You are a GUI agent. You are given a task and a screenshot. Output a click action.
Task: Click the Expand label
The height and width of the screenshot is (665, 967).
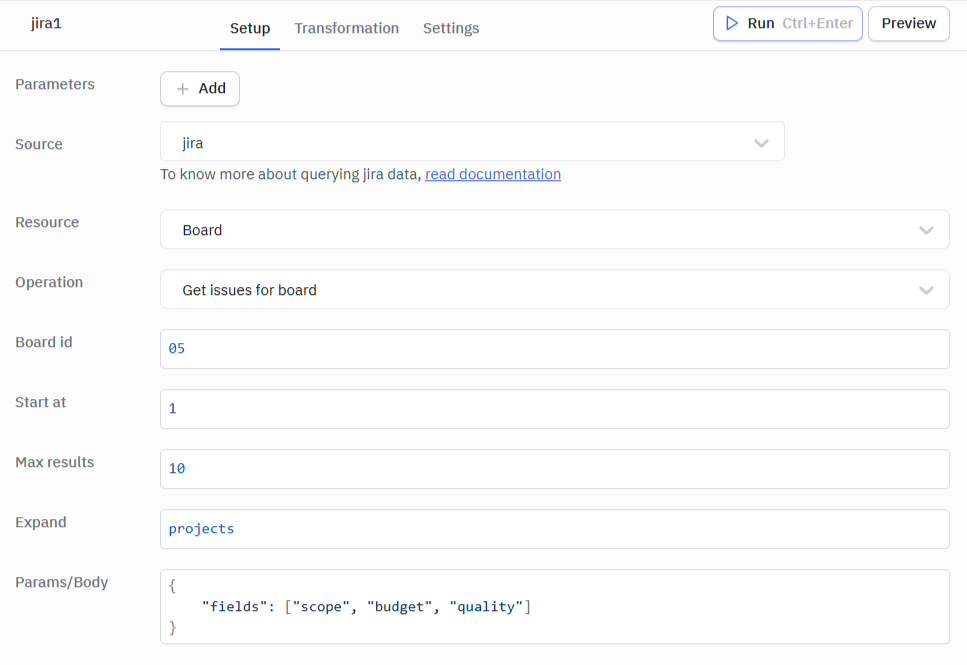tap(41, 522)
